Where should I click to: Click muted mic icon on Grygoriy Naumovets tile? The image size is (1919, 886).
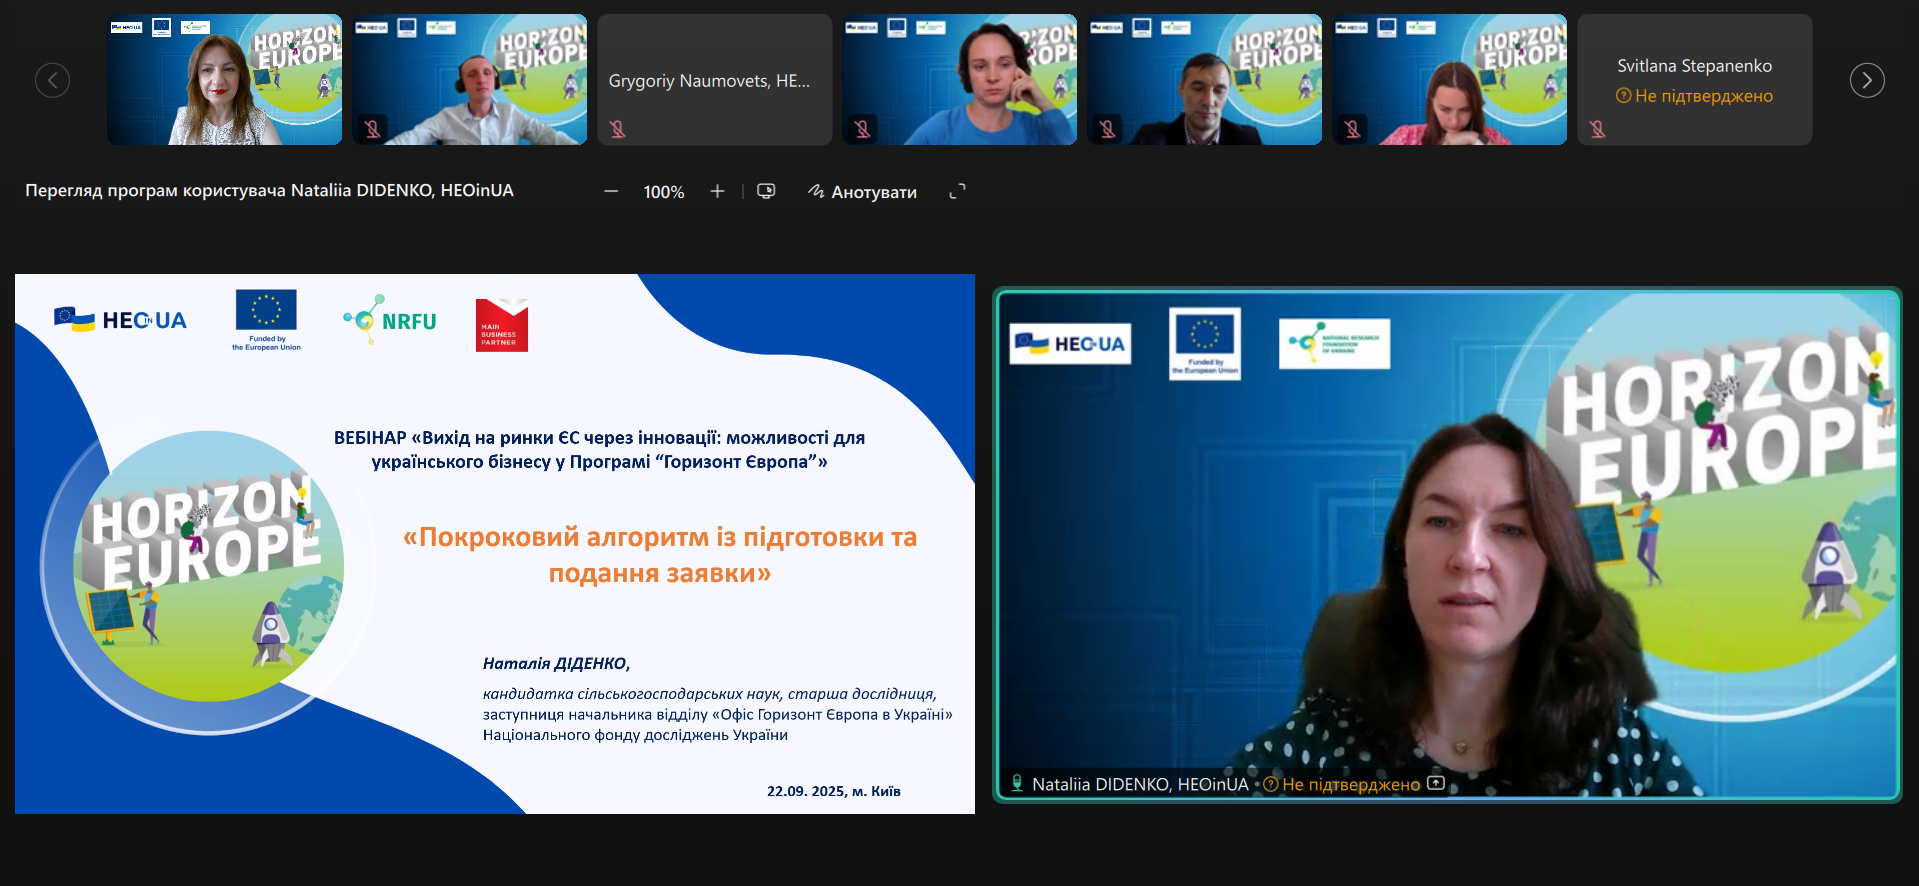(618, 128)
